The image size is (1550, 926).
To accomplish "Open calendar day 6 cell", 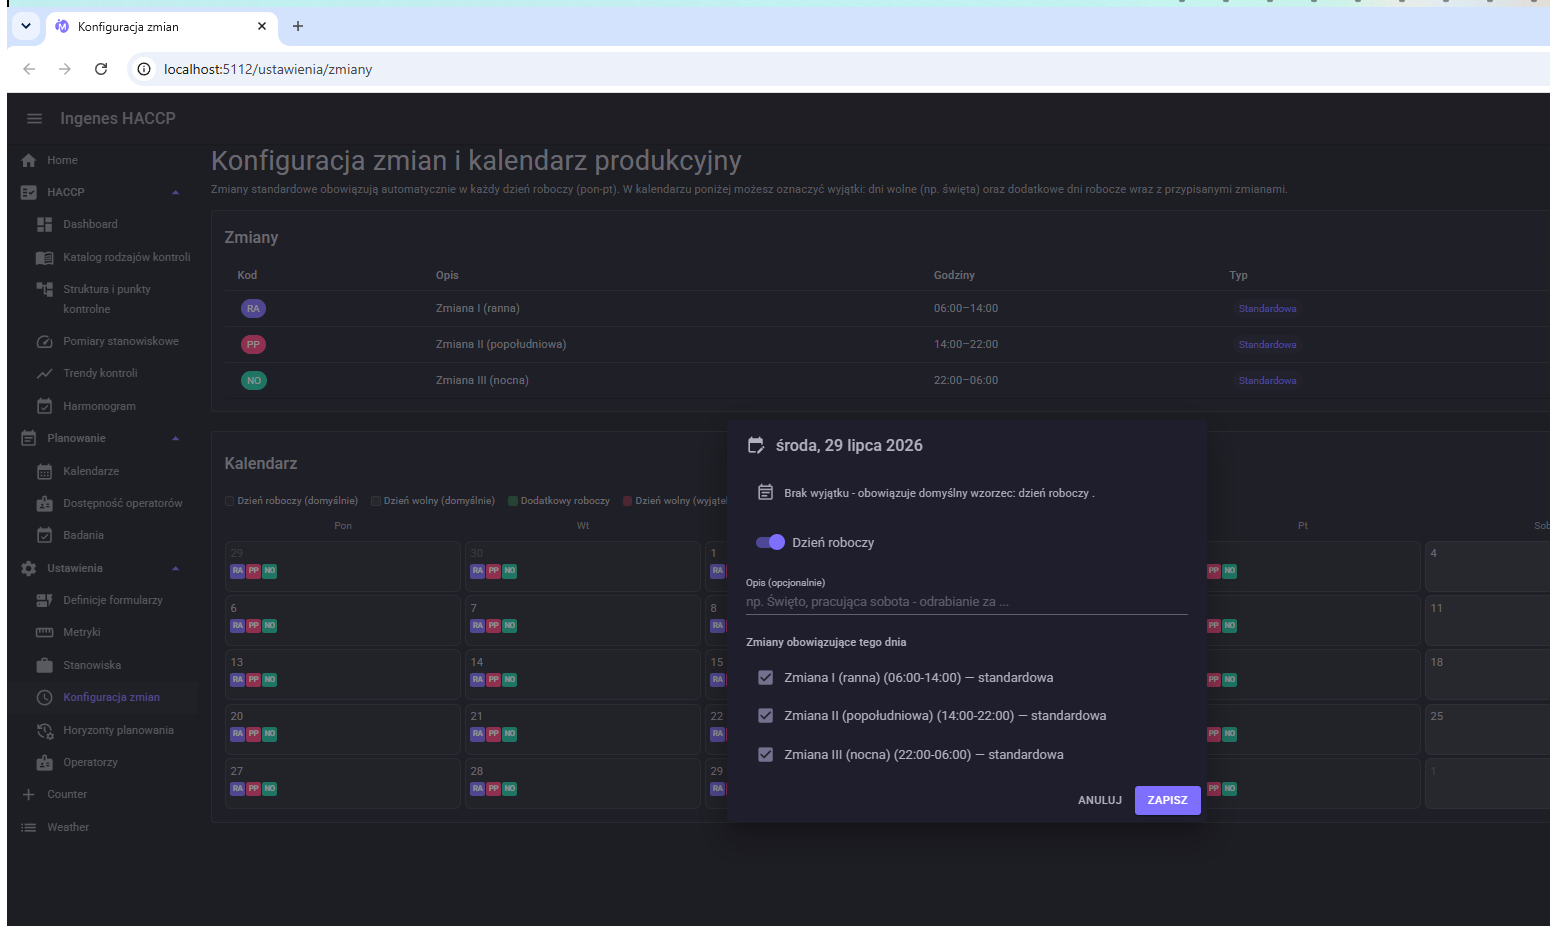I will pyautogui.click(x=342, y=619).
